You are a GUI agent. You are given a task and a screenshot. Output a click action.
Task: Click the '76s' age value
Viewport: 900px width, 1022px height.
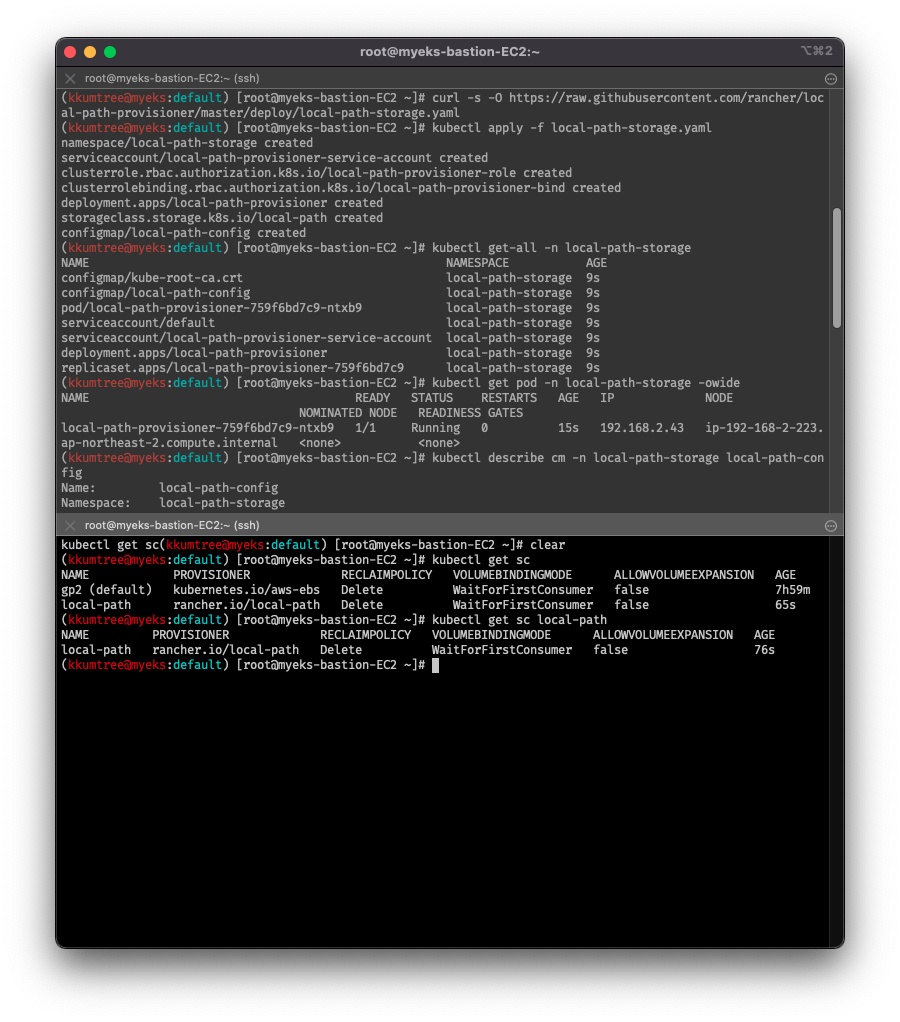coord(764,650)
